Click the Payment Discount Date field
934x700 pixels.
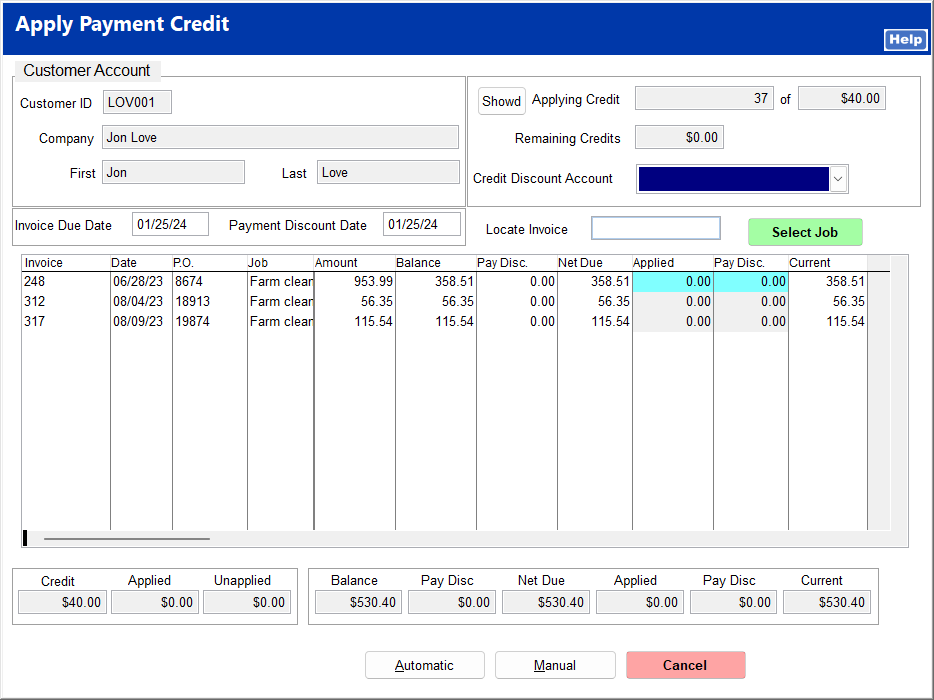point(421,224)
